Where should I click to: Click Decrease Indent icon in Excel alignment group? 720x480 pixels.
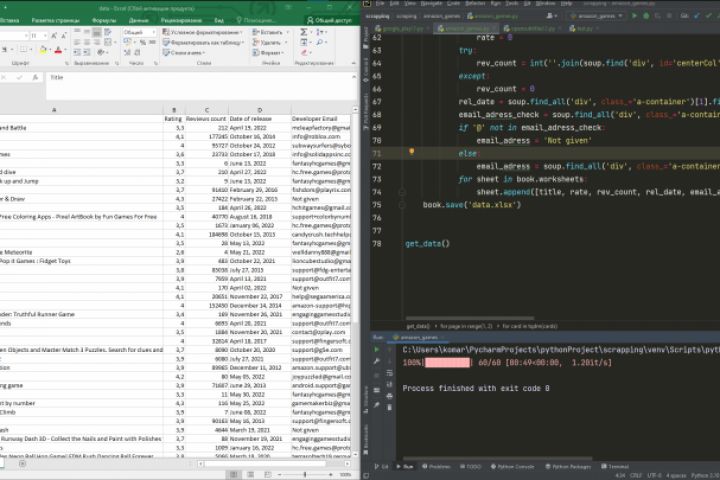coord(77,52)
